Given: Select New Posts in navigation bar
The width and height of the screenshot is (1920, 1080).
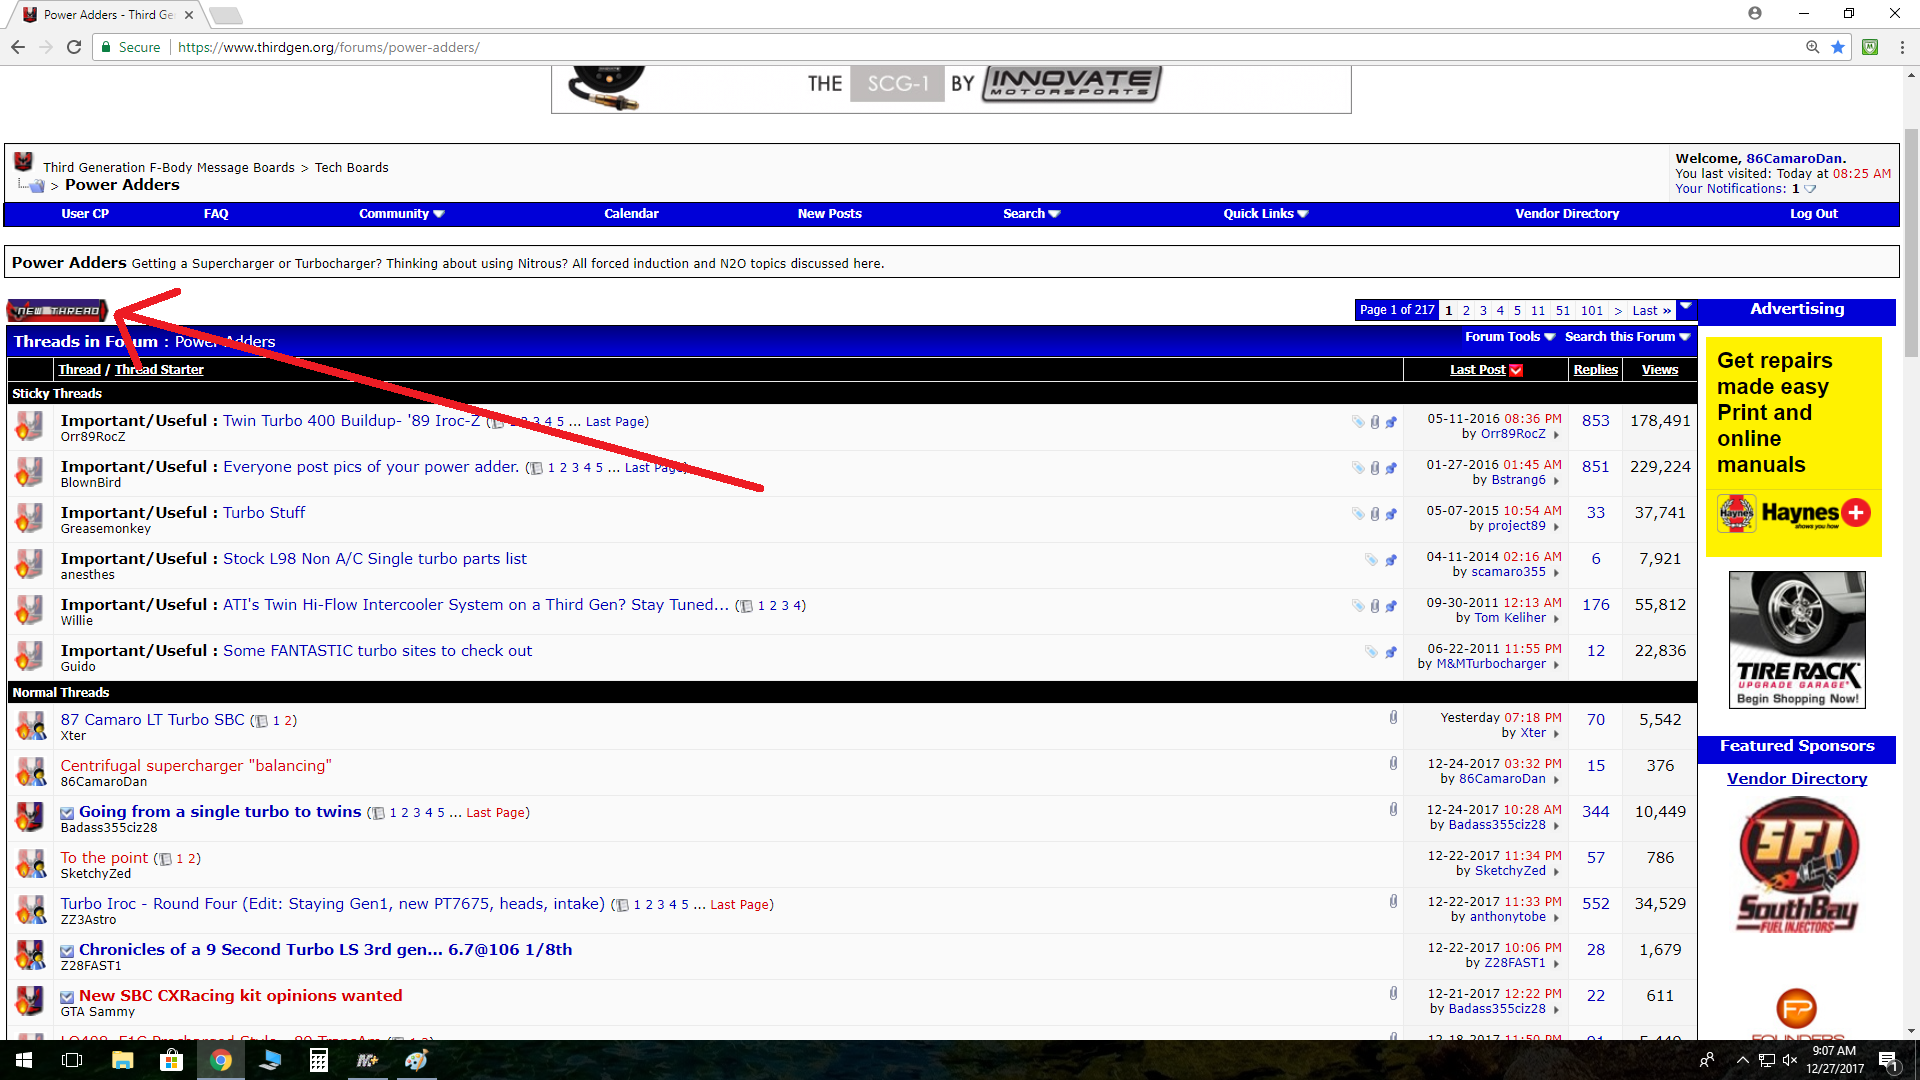Looking at the screenshot, I should coord(829,214).
